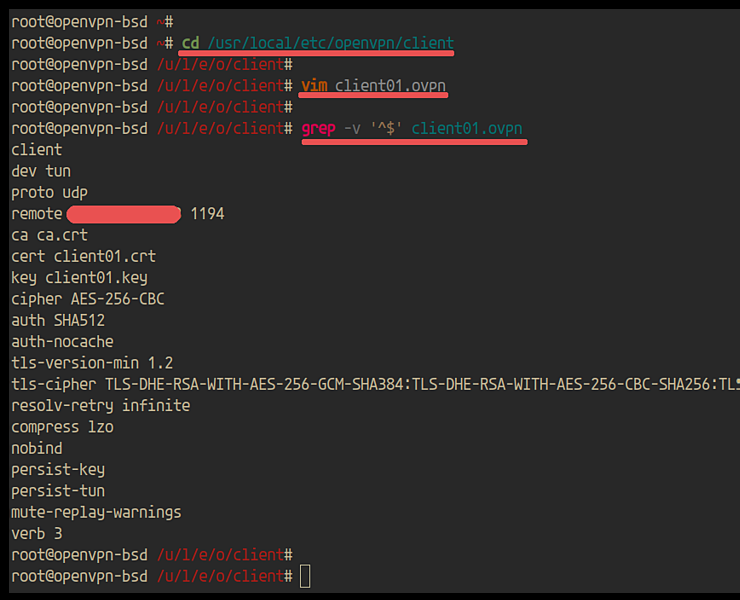Click the 'verb 3' line

pos(36,534)
